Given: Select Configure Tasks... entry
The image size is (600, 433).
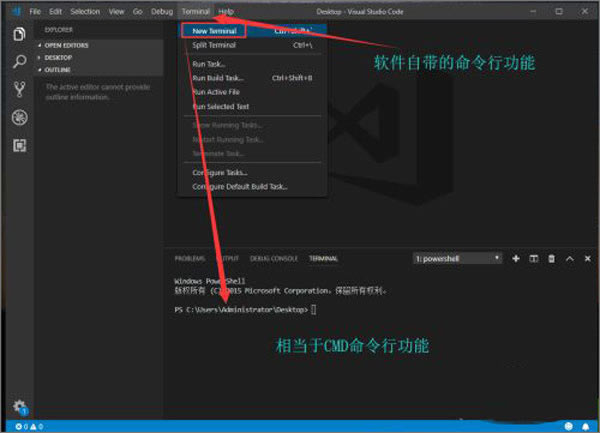Looking at the screenshot, I should click(x=254, y=173).
